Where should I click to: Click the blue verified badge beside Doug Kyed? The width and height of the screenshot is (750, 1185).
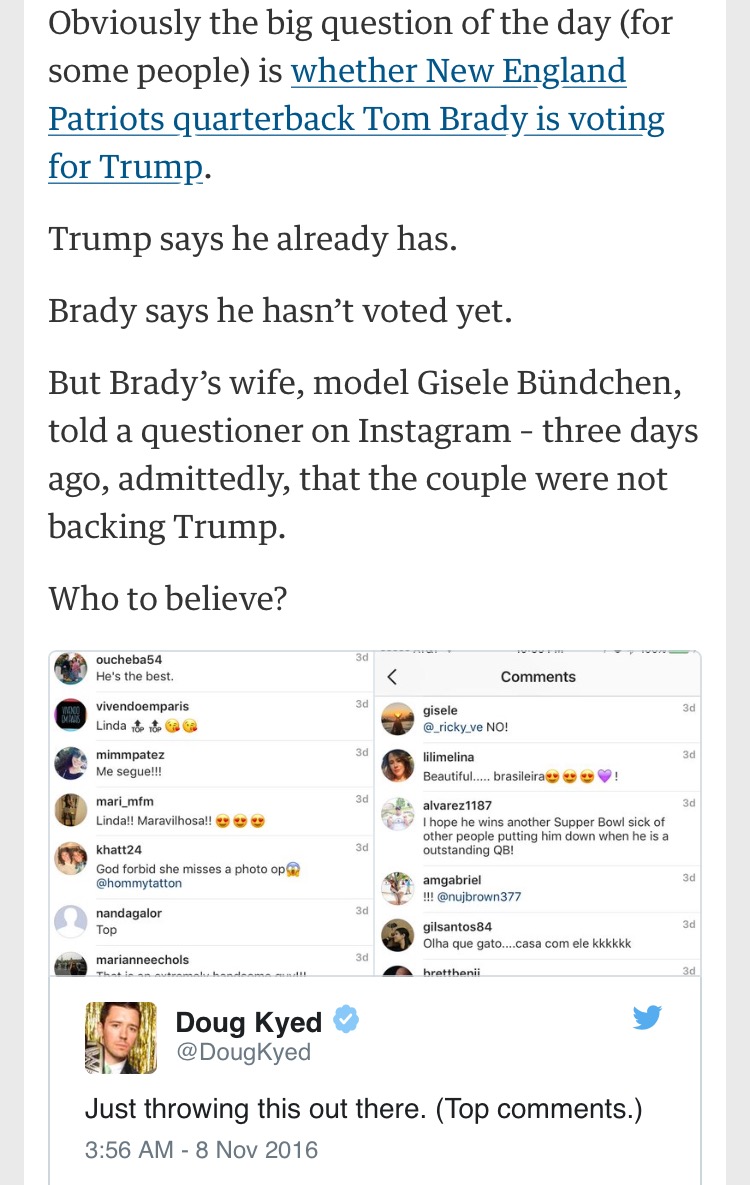click(x=346, y=1020)
